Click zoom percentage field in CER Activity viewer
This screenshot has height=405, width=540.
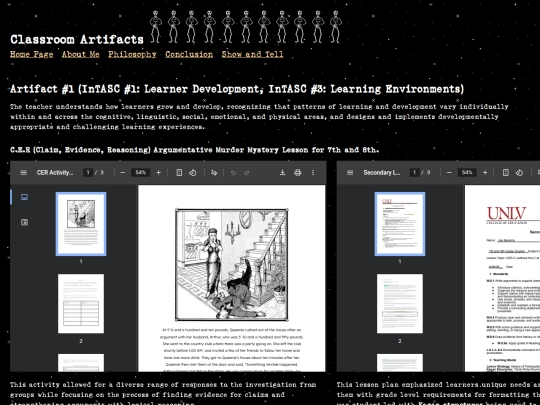pyautogui.click(x=141, y=173)
